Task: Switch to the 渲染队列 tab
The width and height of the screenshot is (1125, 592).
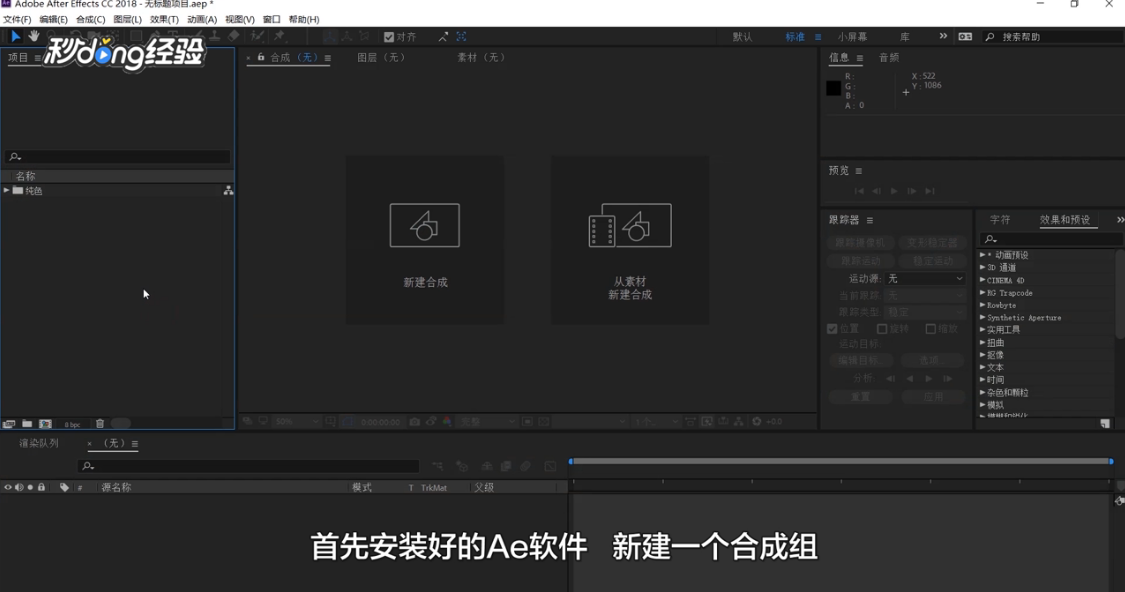Action: coord(39,443)
